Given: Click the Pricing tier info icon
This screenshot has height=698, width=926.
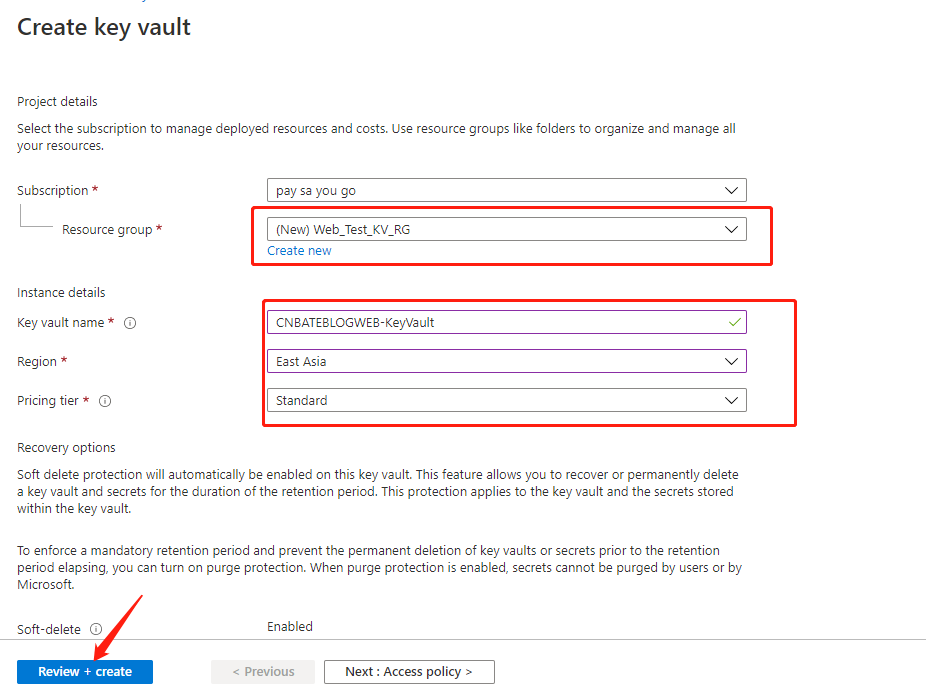Looking at the screenshot, I should click(x=105, y=401).
